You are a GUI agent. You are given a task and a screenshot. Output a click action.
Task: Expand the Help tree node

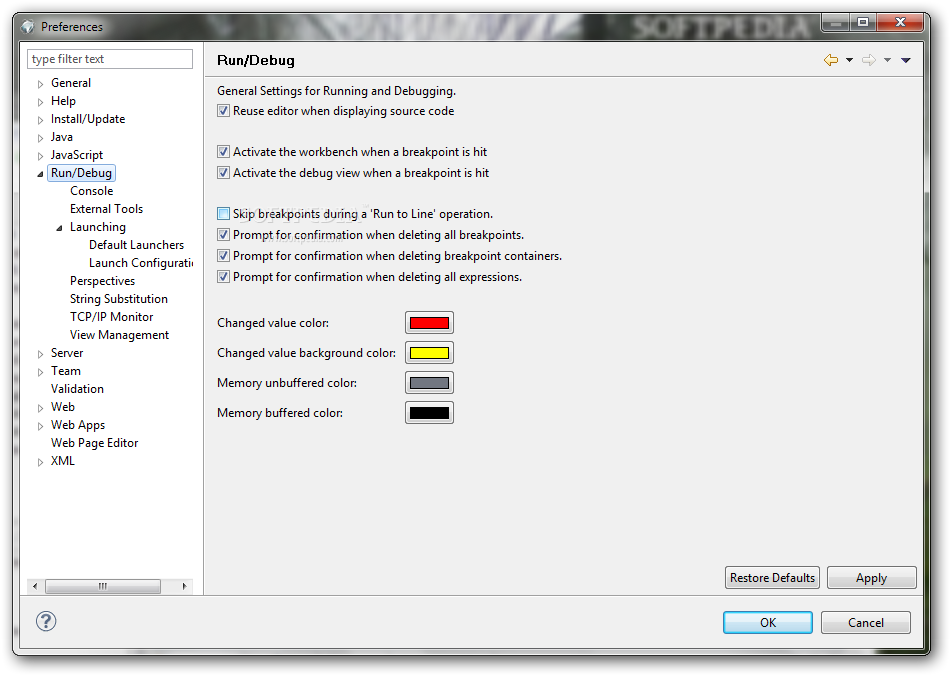tap(40, 102)
